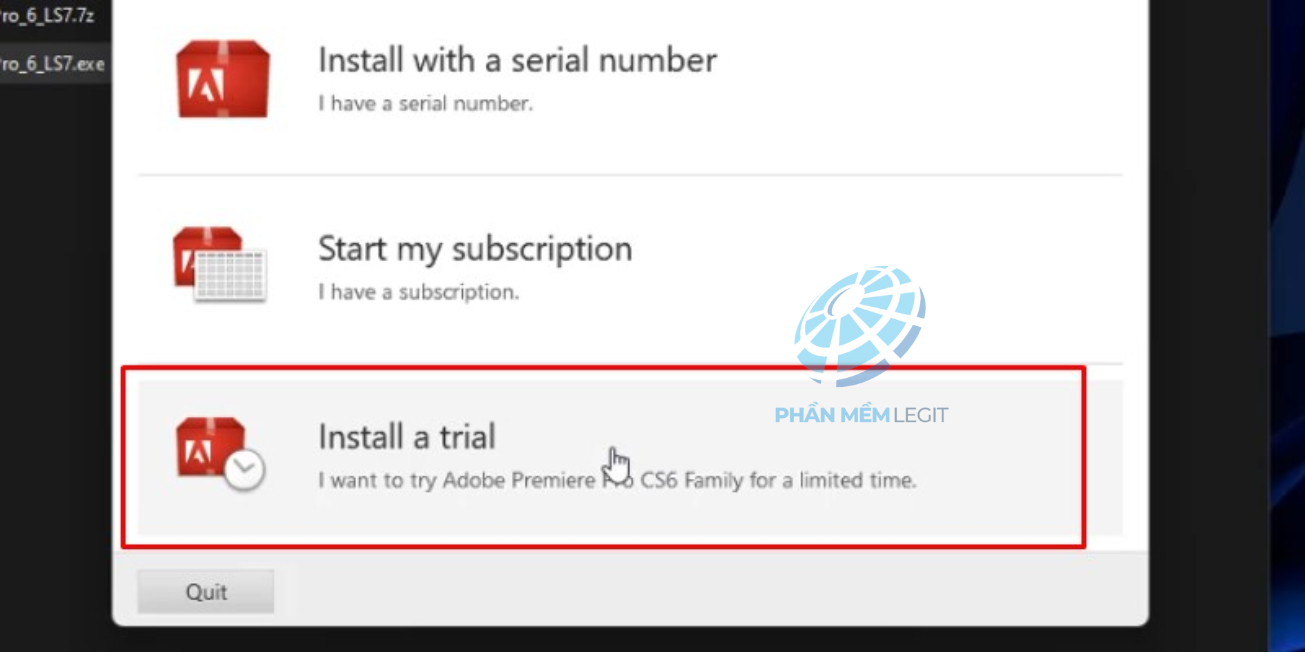Click the clock badge on trial icon
The width and height of the screenshot is (1305, 656).
point(244,470)
